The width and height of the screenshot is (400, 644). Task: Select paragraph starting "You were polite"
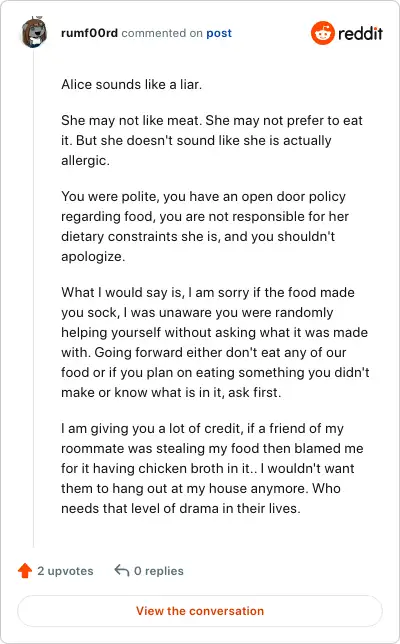[205, 226]
